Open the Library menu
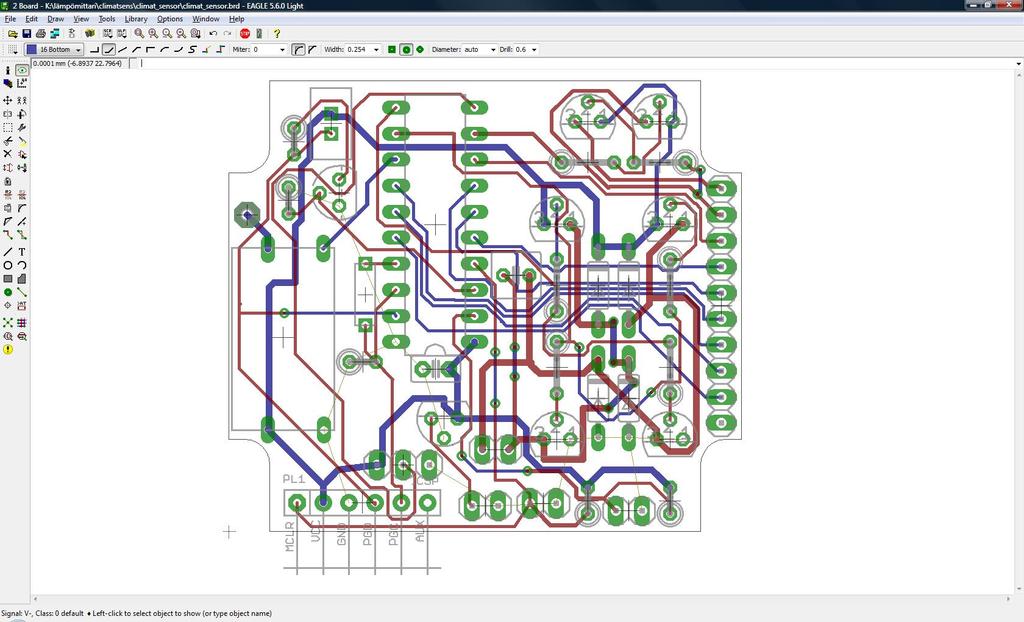 point(136,19)
